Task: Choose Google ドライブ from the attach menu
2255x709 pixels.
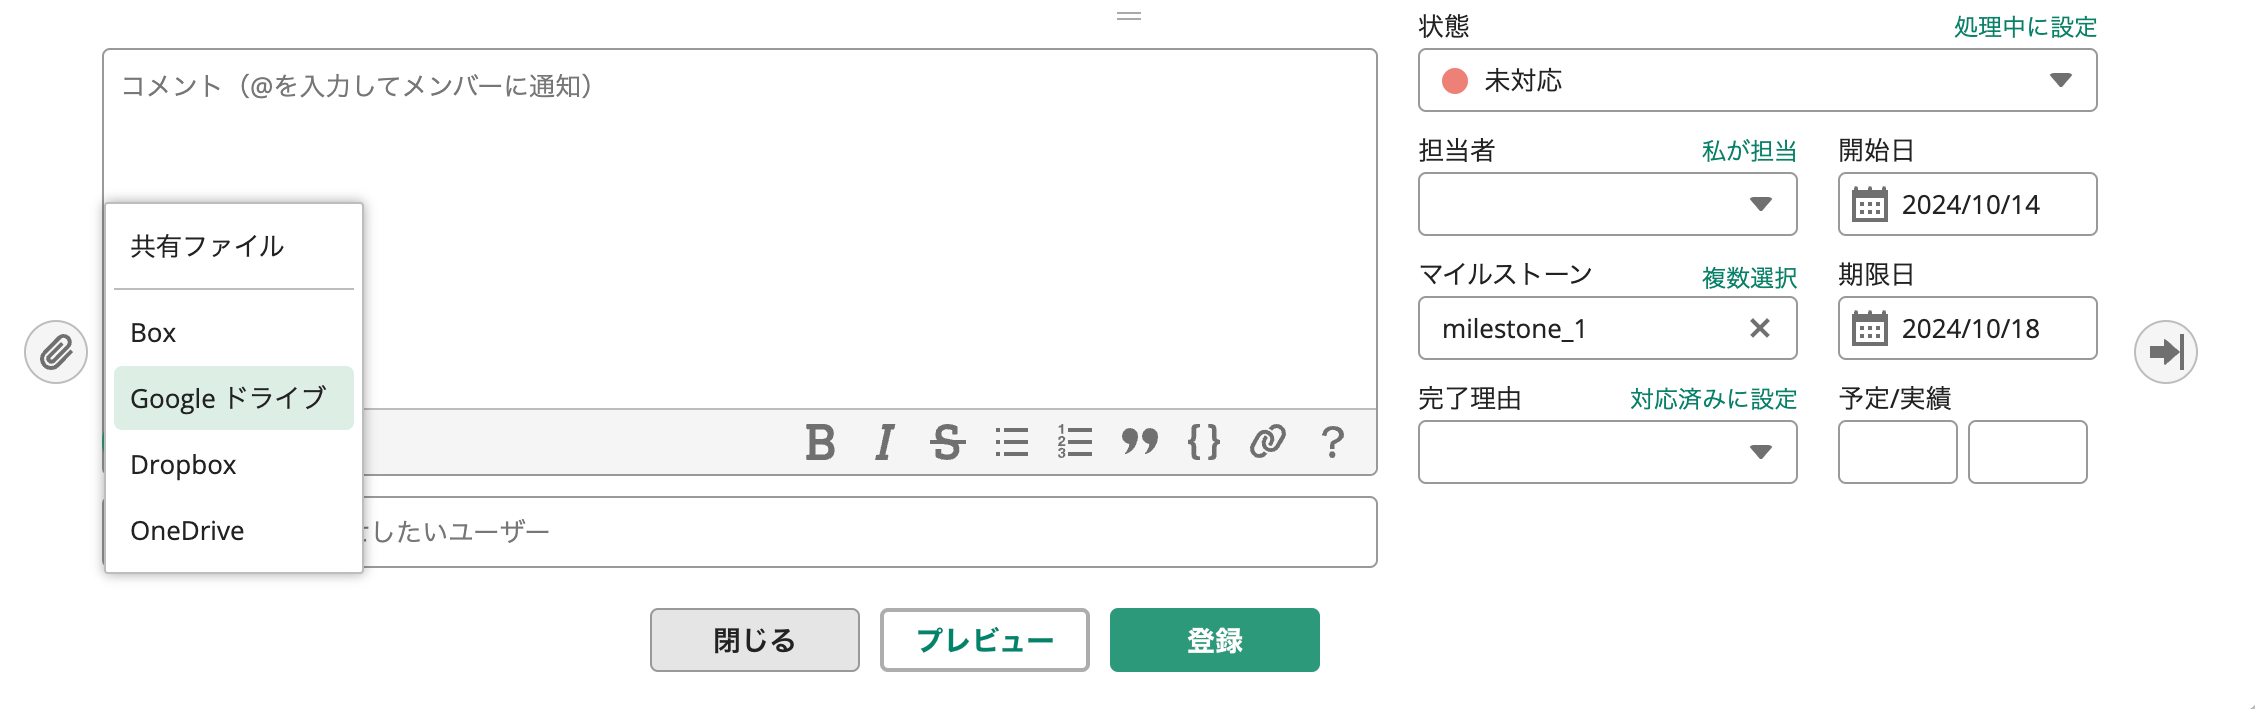Action: pyautogui.click(x=233, y=398)
